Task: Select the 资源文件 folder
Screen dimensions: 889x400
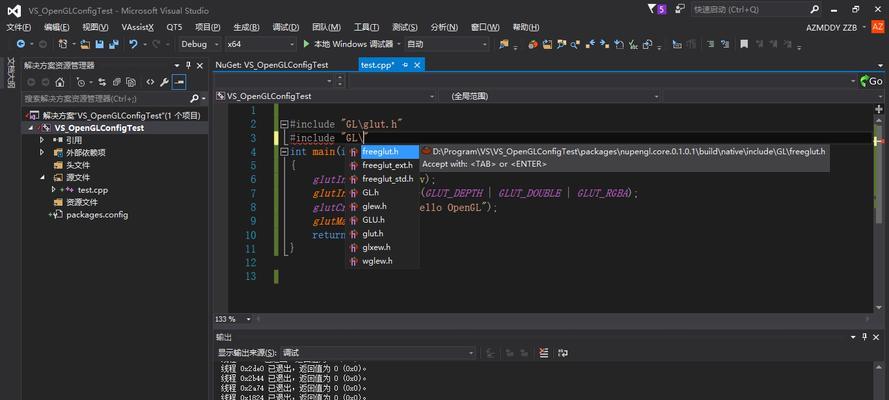Action: tap(82, 202)
